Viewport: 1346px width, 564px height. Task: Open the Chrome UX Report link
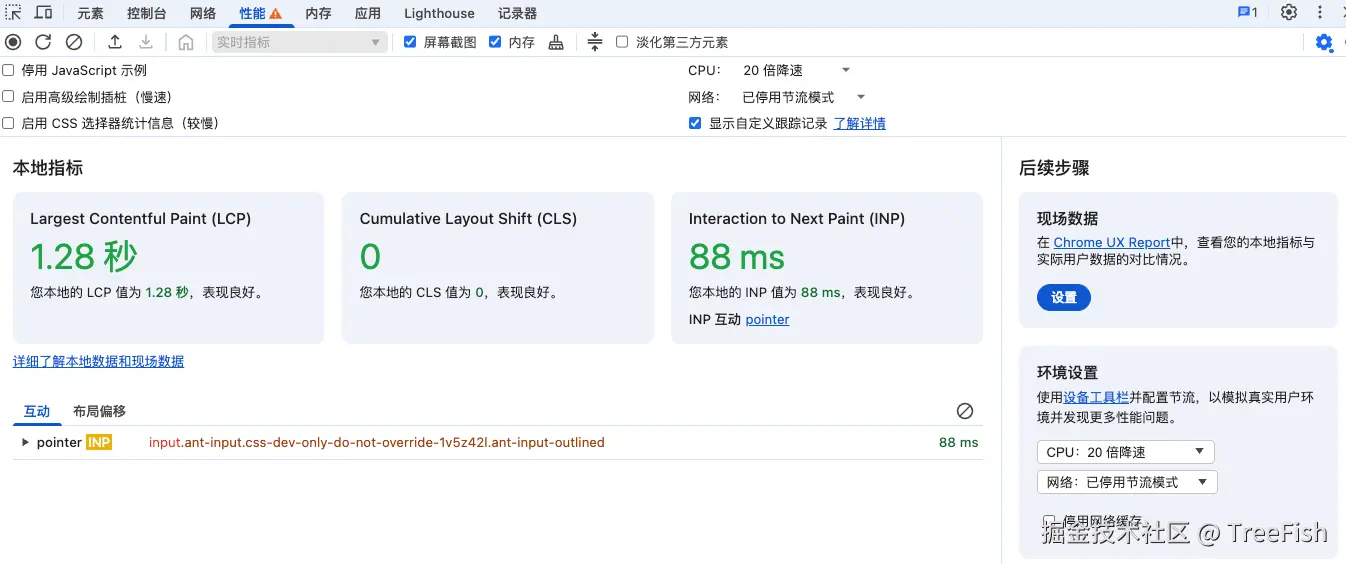coord(1111,242)
